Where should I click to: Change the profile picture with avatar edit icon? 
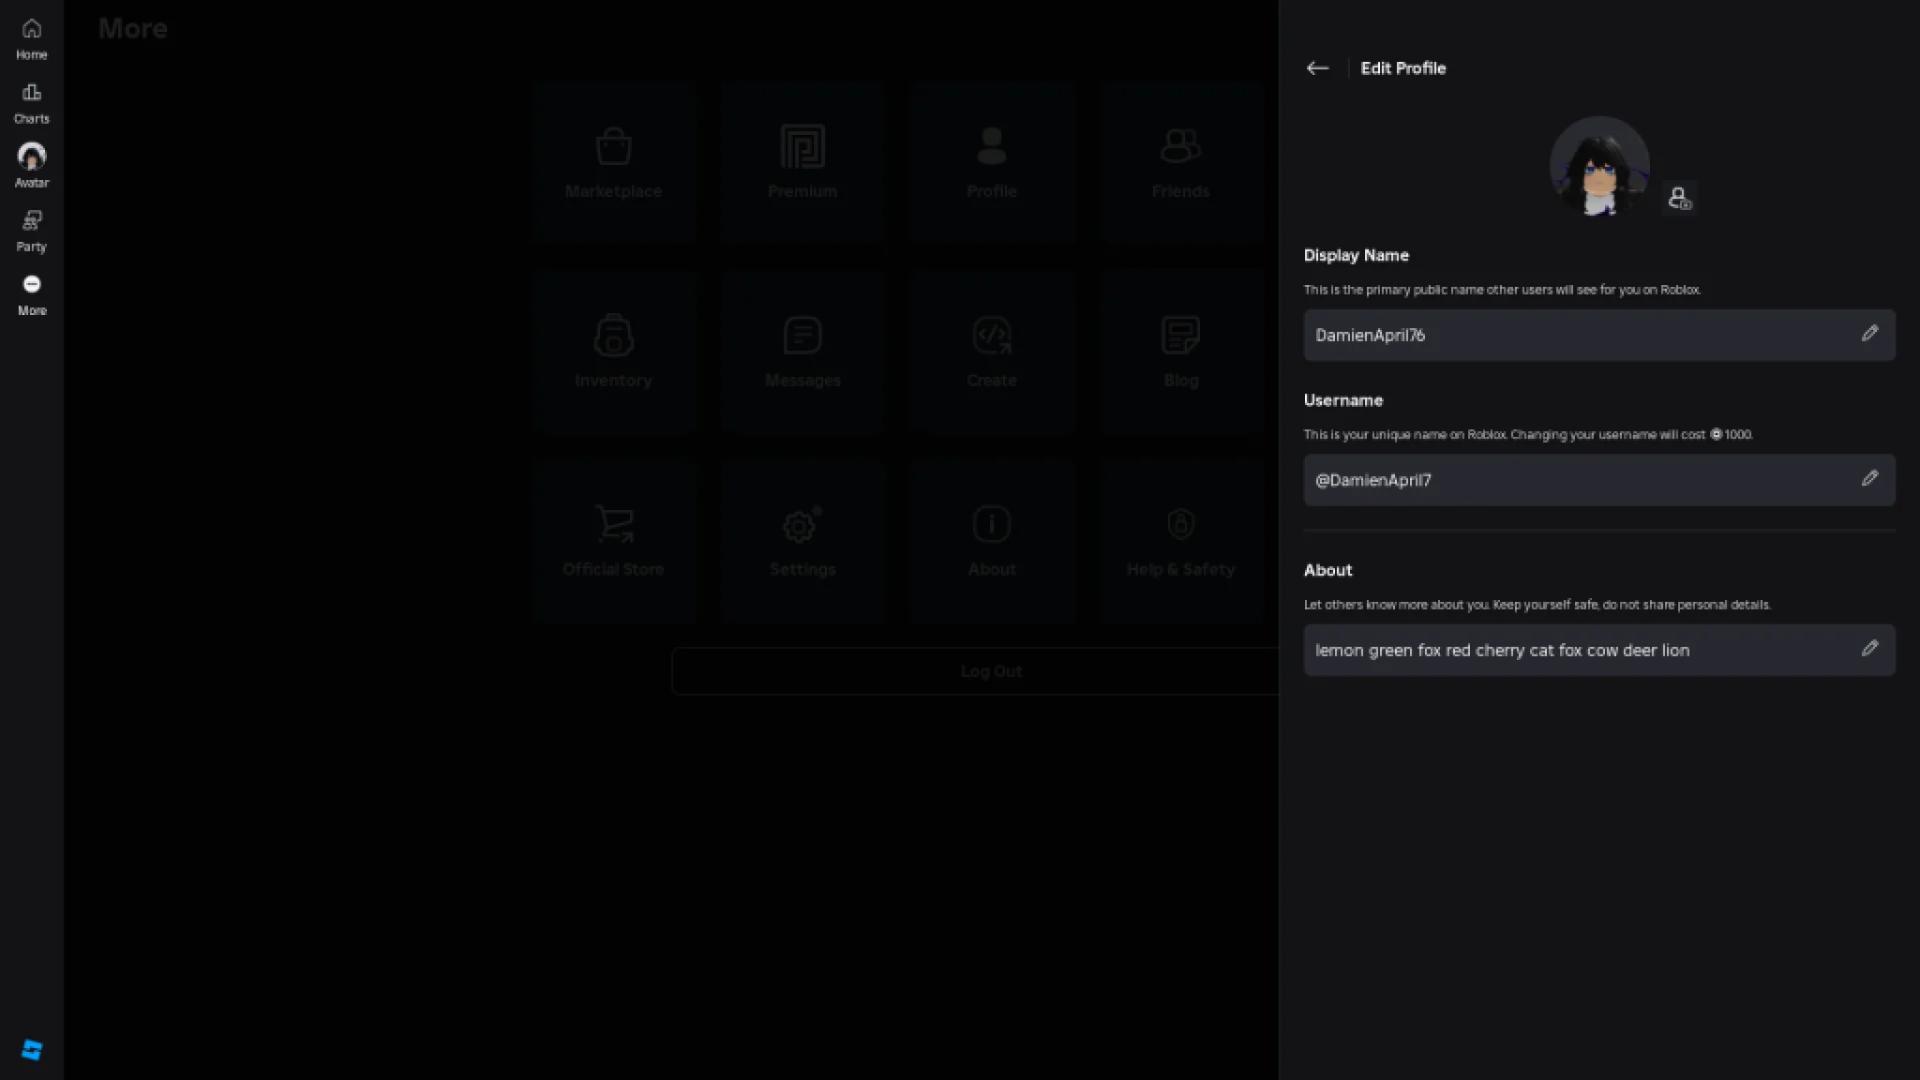pos(1679,198)
